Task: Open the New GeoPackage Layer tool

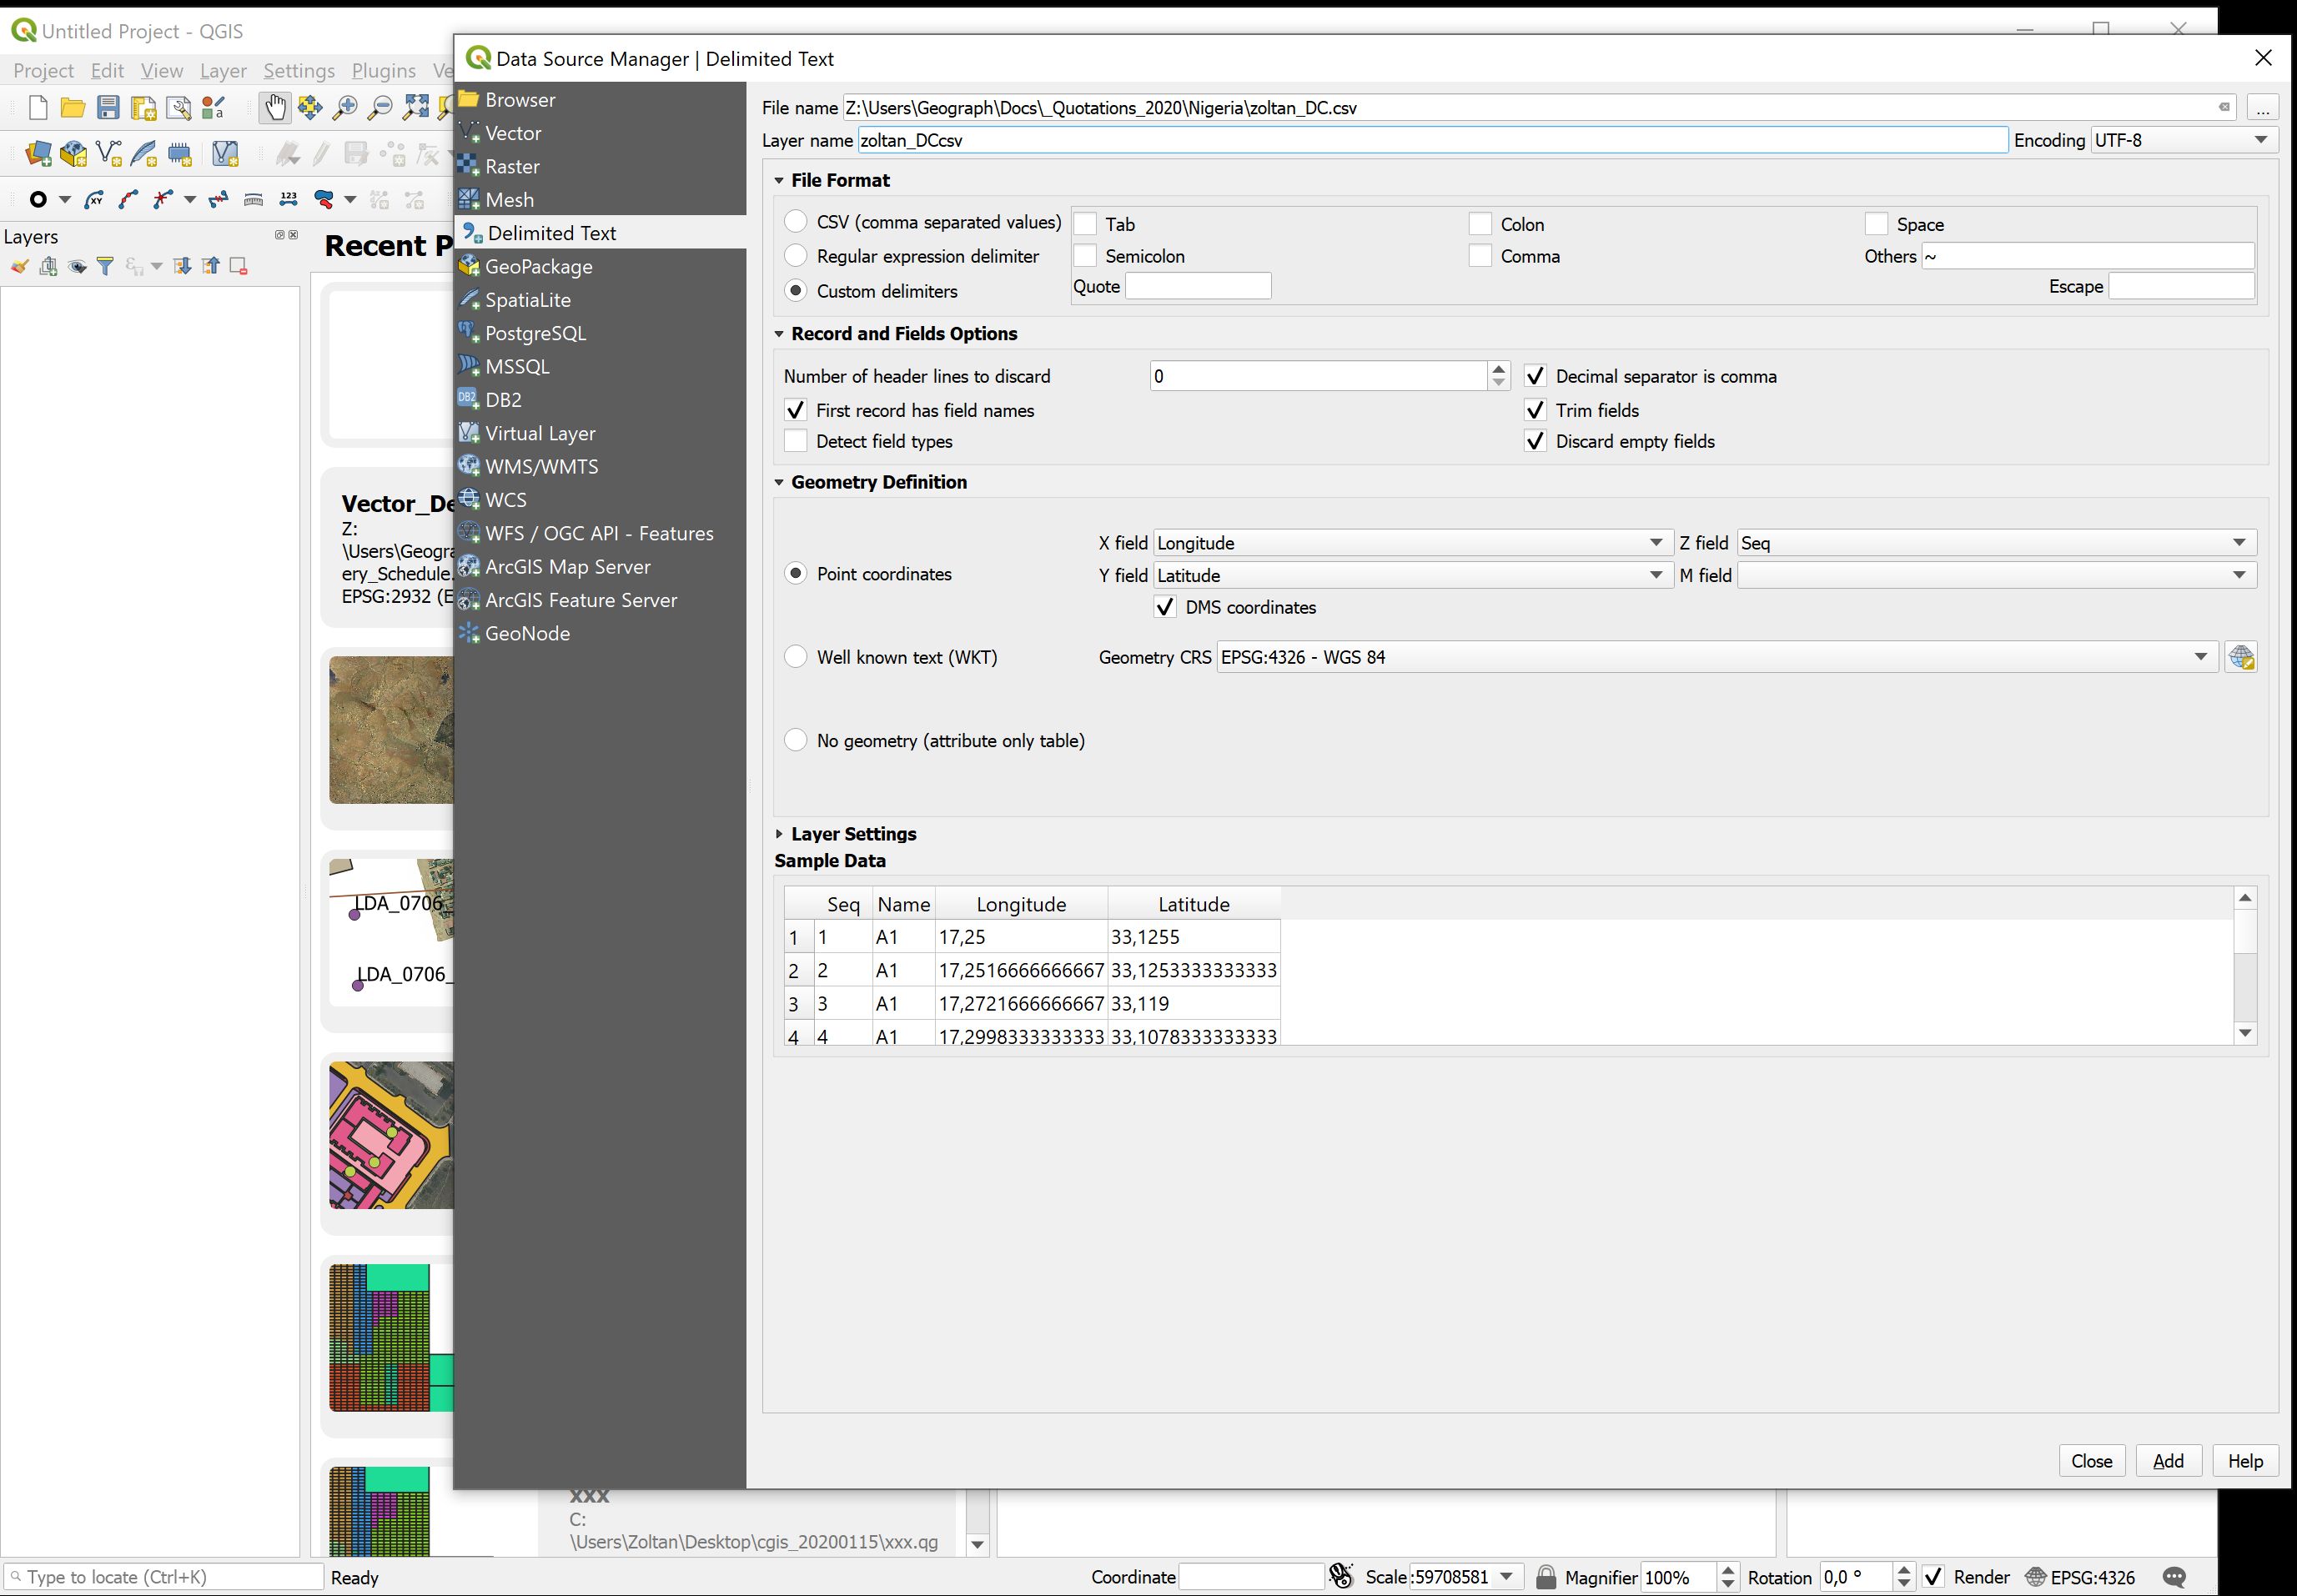Action: (72, 153)
